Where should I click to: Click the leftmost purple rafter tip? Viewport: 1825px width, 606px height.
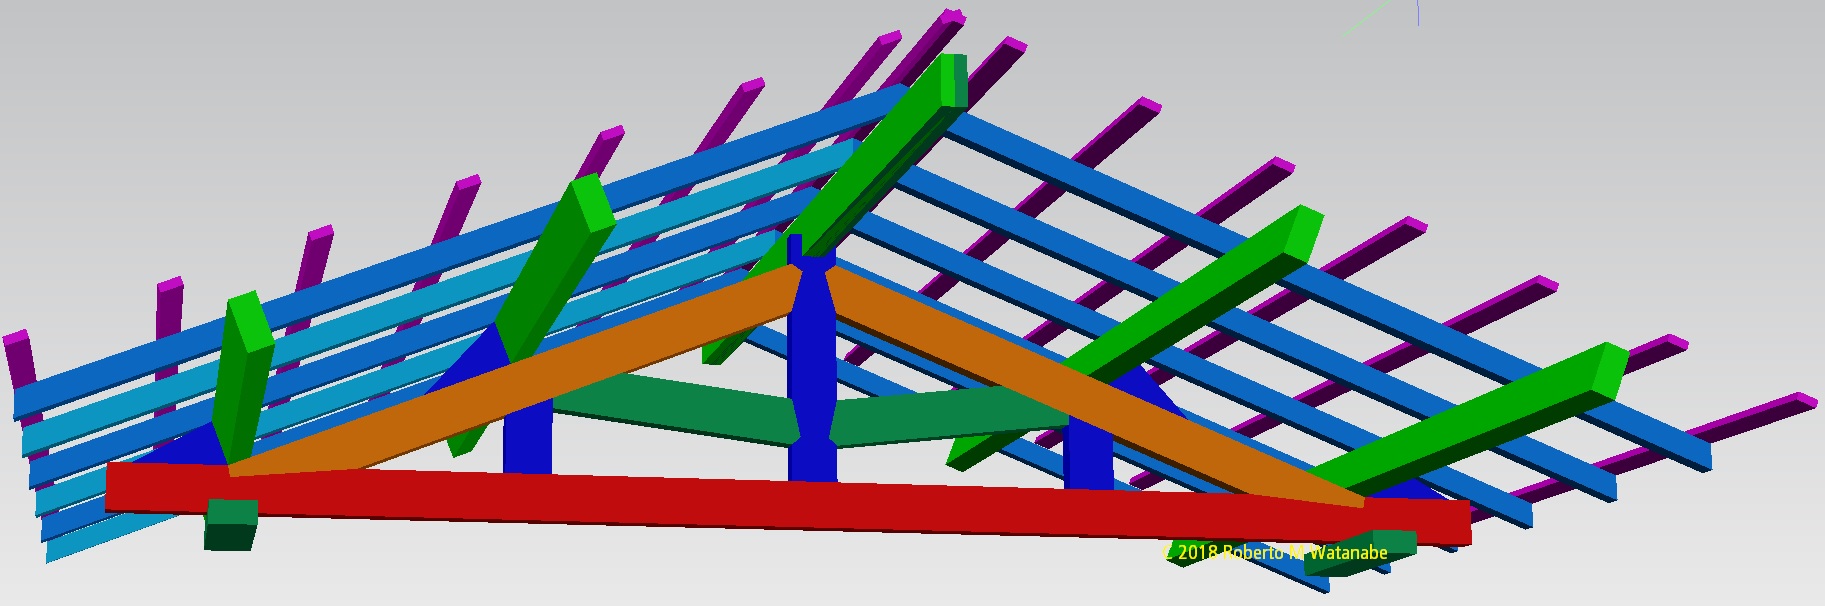[x=20, y=360]
